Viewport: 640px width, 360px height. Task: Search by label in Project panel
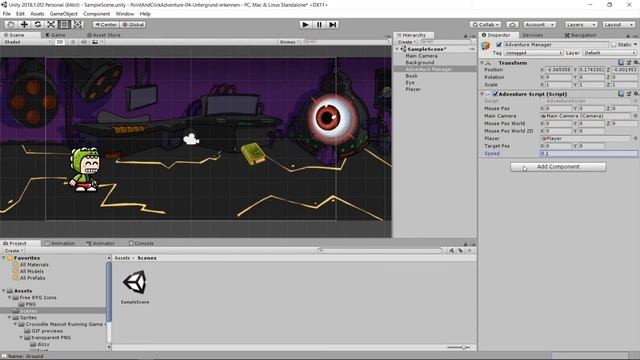point(460,250)
